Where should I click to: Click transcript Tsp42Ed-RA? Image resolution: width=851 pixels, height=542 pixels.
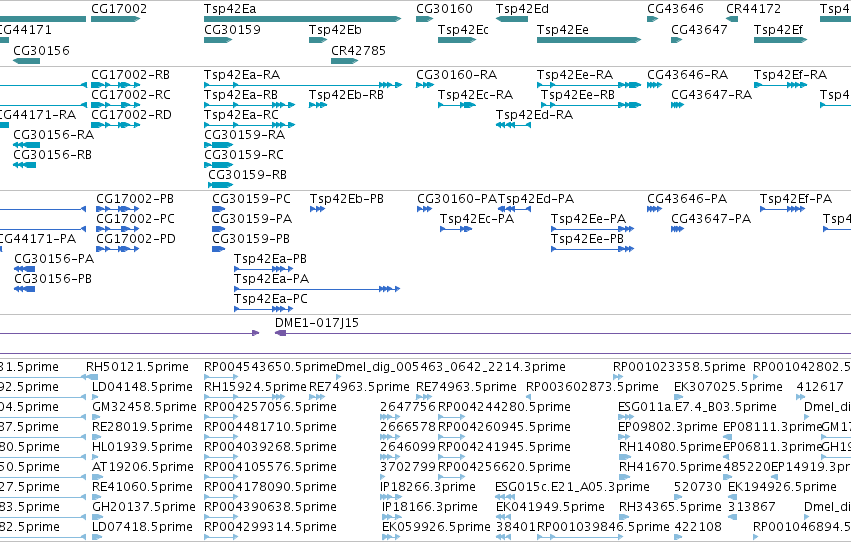click(534, 115)
